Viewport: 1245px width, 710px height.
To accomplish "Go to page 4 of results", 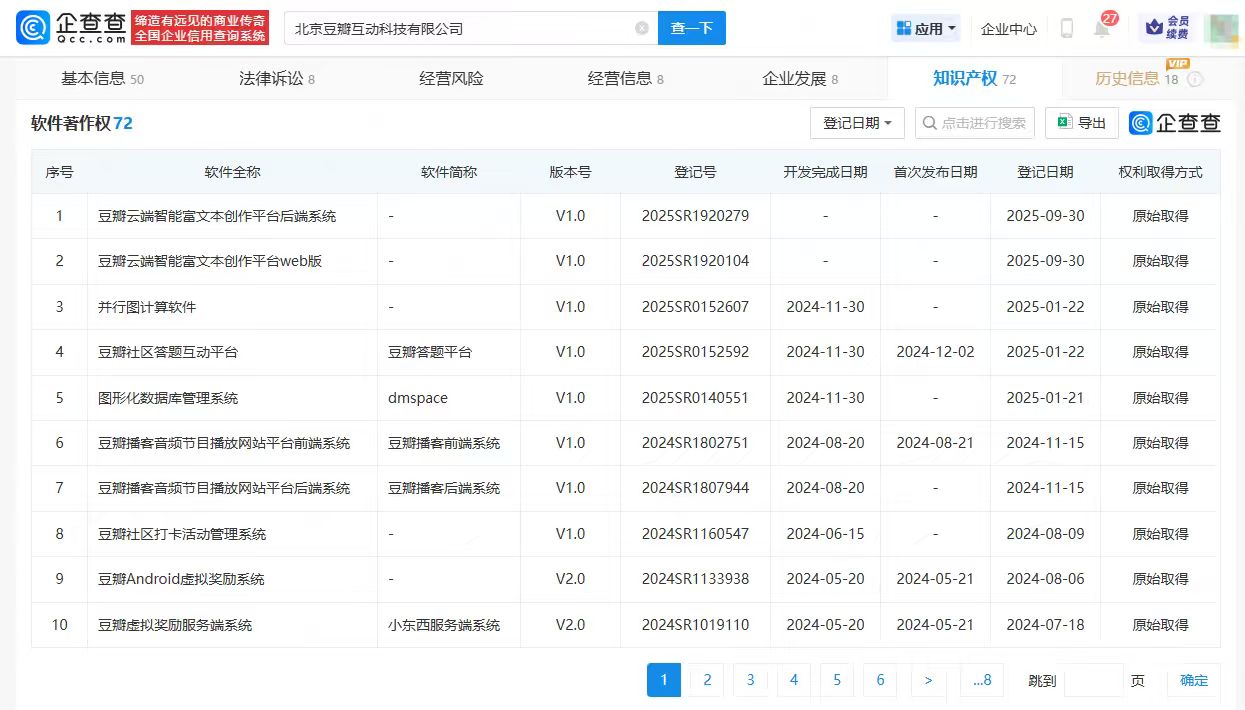I will tap(793, 680).
